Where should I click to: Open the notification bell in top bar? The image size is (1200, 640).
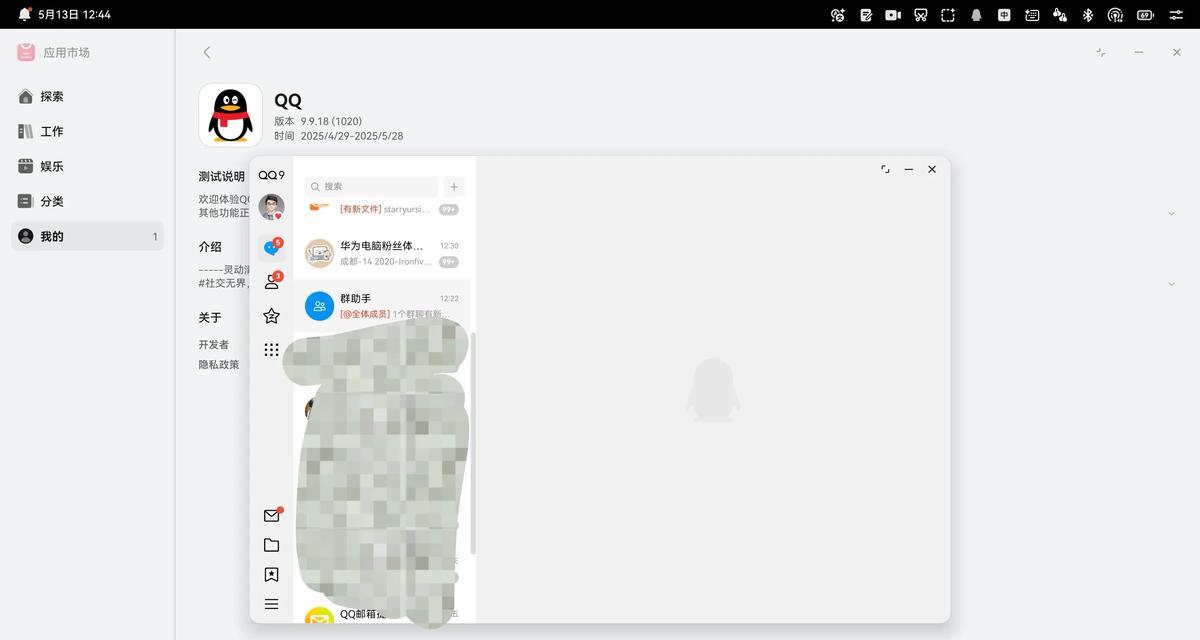[25, 14]
